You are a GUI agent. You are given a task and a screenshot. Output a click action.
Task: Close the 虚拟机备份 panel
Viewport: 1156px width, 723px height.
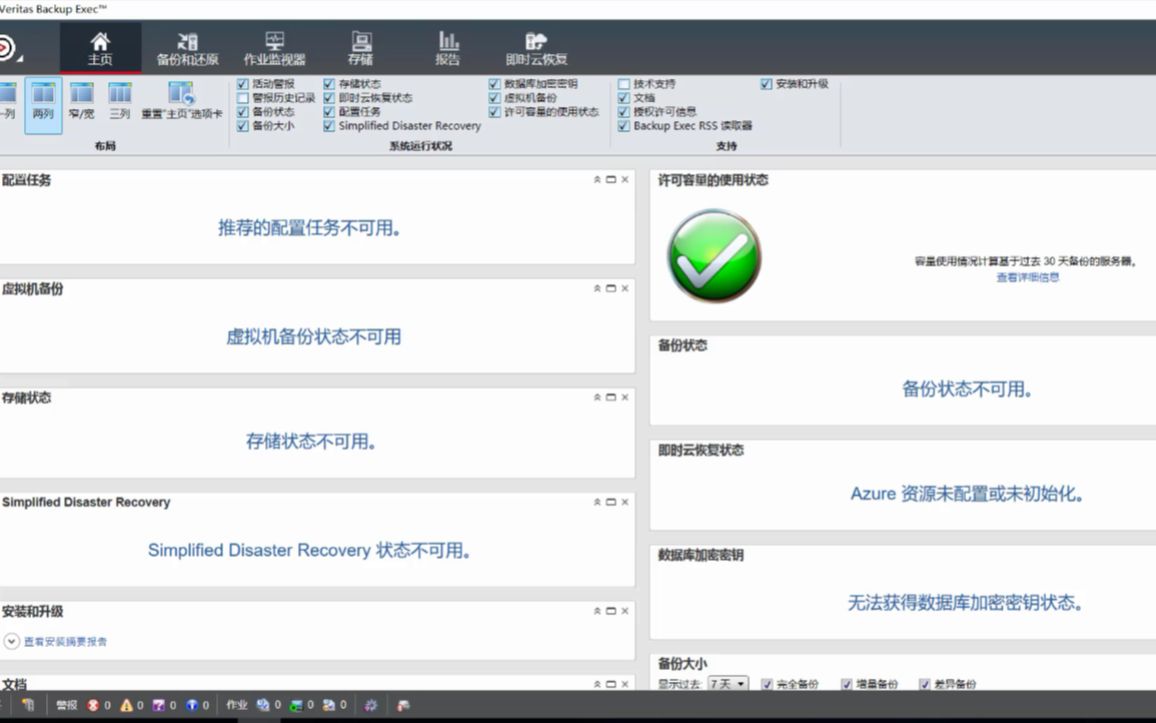click(x=624, y=289)
